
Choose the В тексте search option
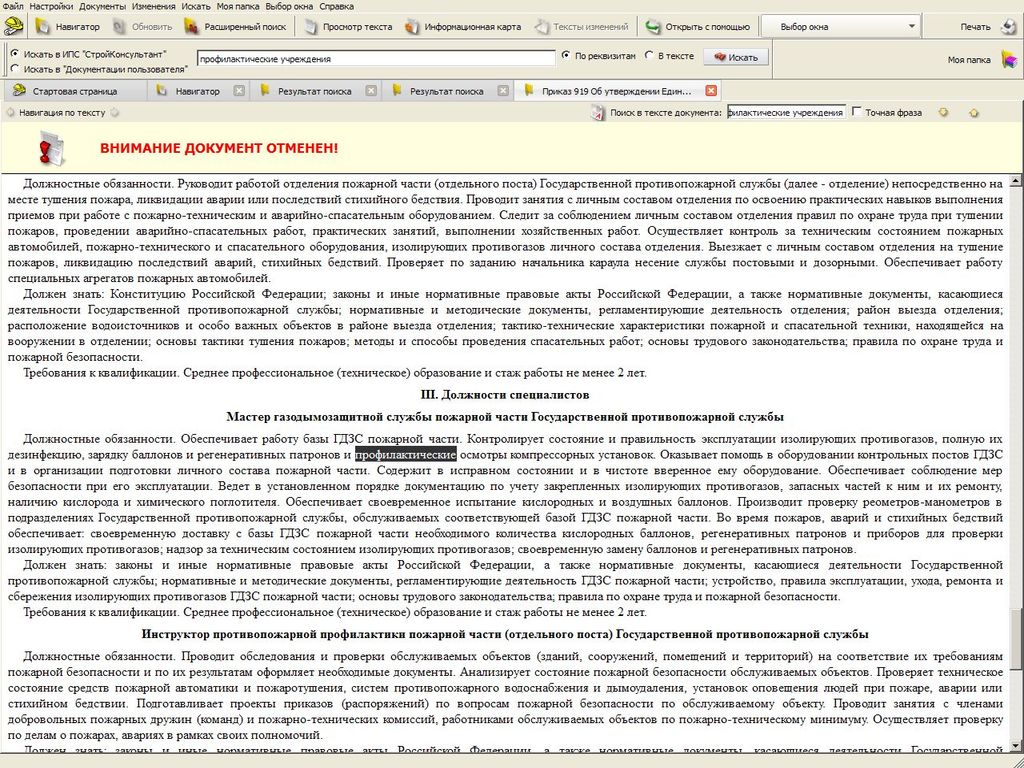click(648, 56)
